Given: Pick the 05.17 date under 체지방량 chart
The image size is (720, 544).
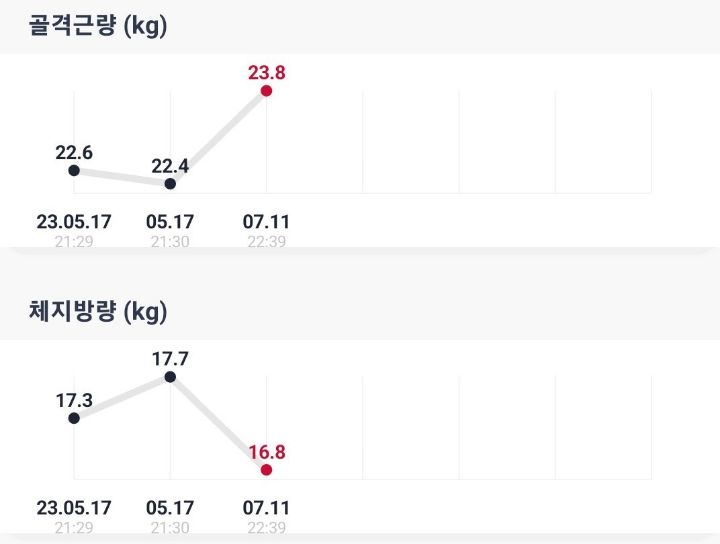Looking at the screenshot, I should tap(170, 507).
